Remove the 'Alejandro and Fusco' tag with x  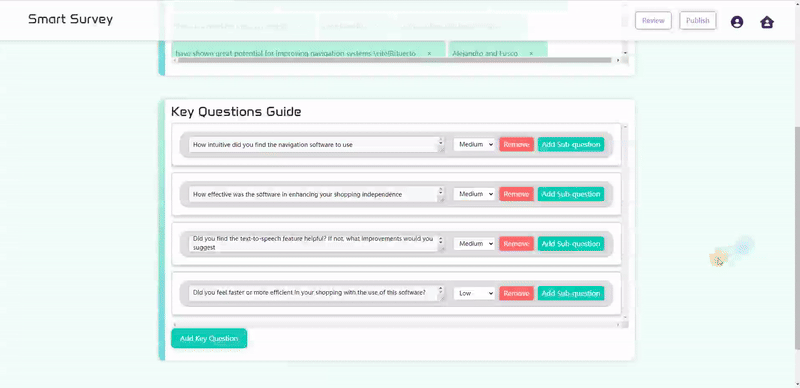(x=531, y=53)
